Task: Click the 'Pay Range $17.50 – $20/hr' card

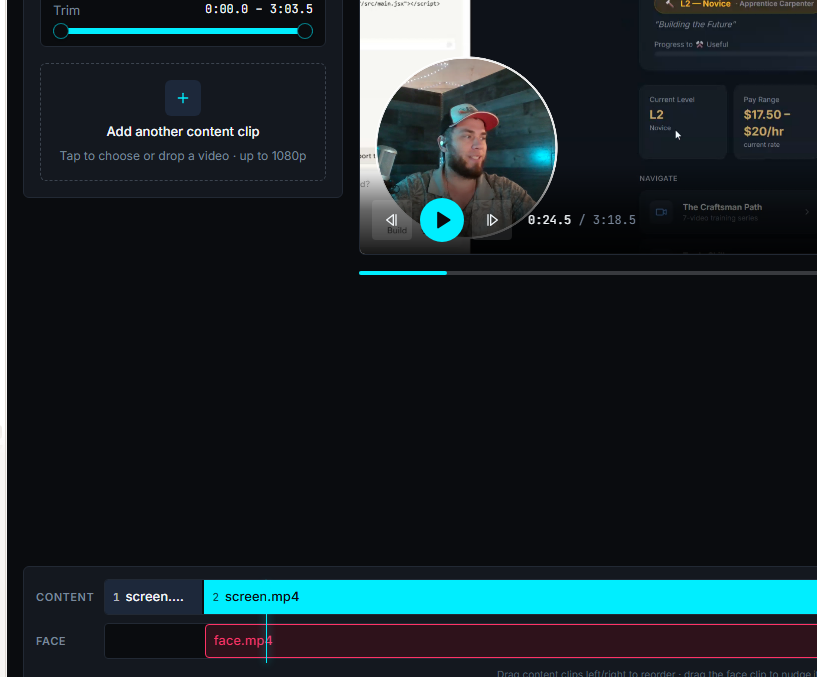Action: 775,122
